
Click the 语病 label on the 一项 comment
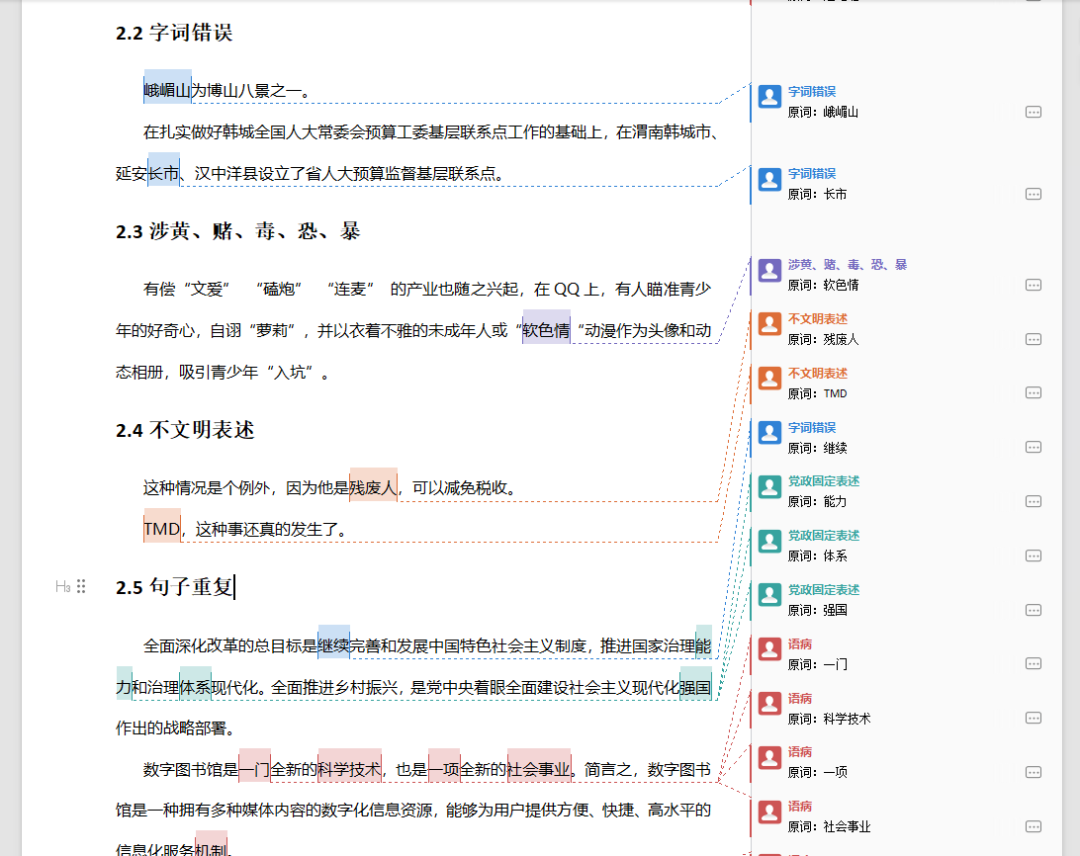click(800, 752)
